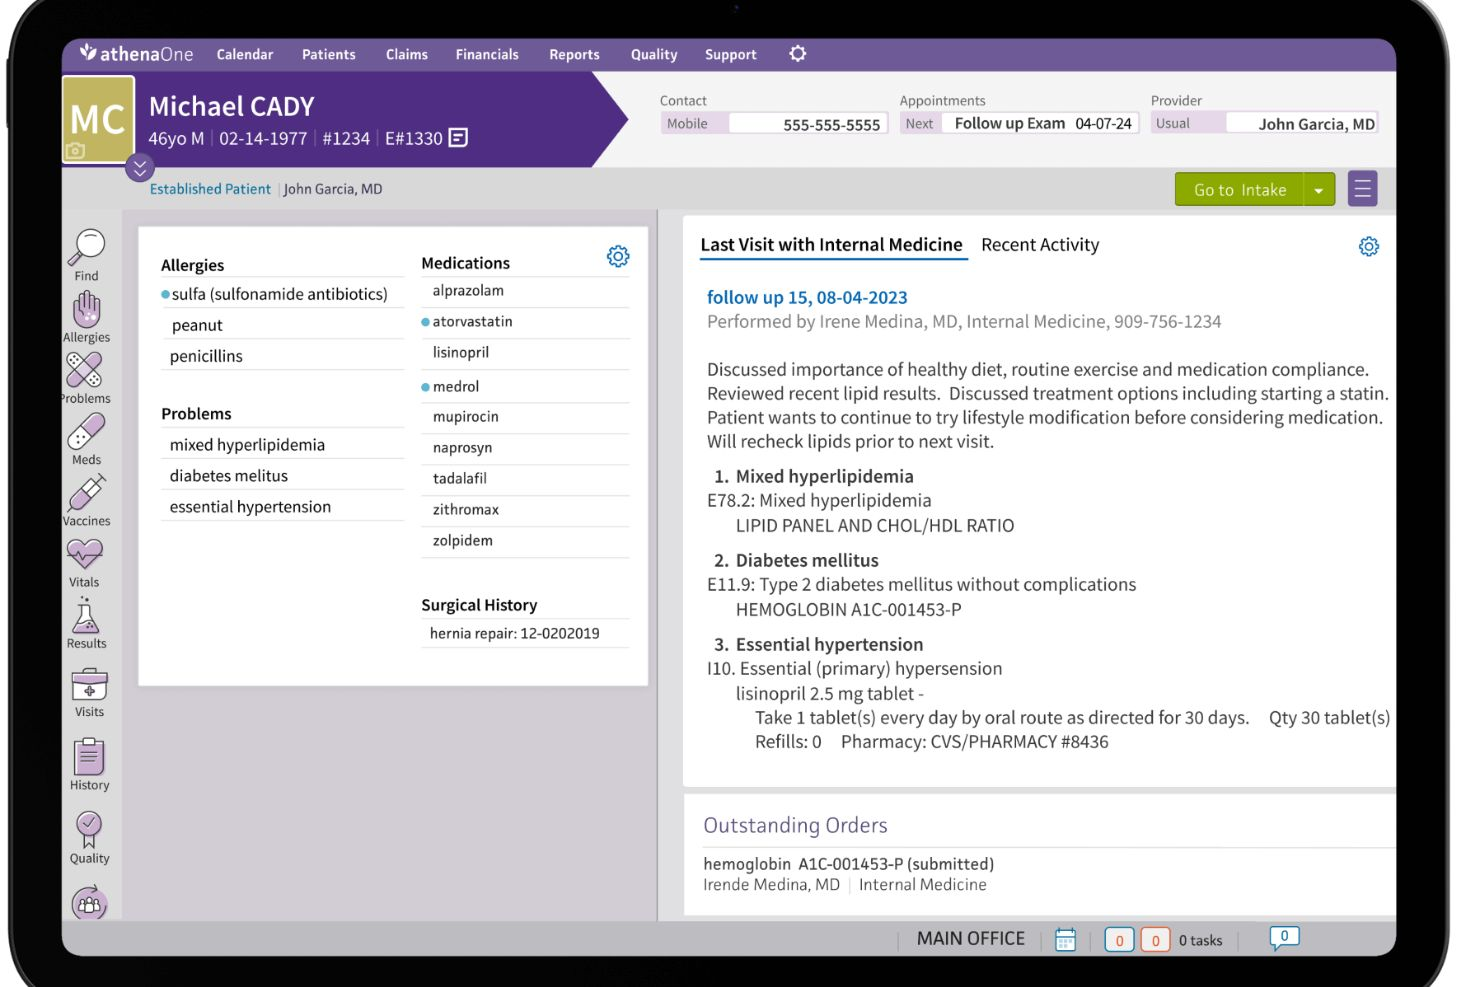Image resolution: width=1480 pixels, height=987 pixels.
Task: Click the note icon next to E#1330
Action: 458,138
